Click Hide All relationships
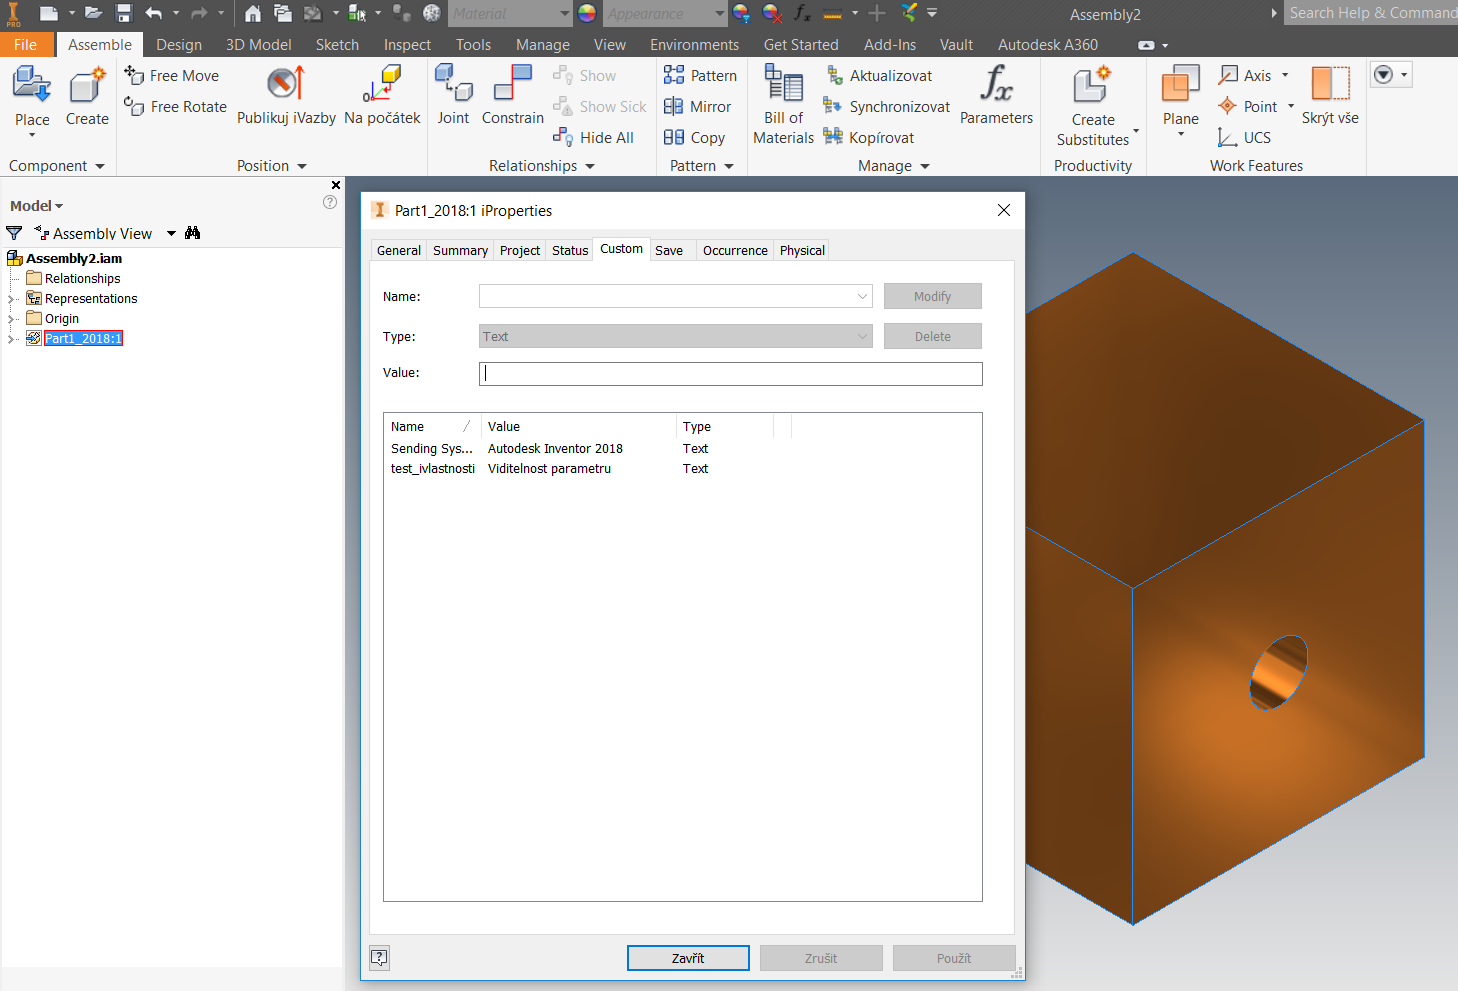 (594, 137)
